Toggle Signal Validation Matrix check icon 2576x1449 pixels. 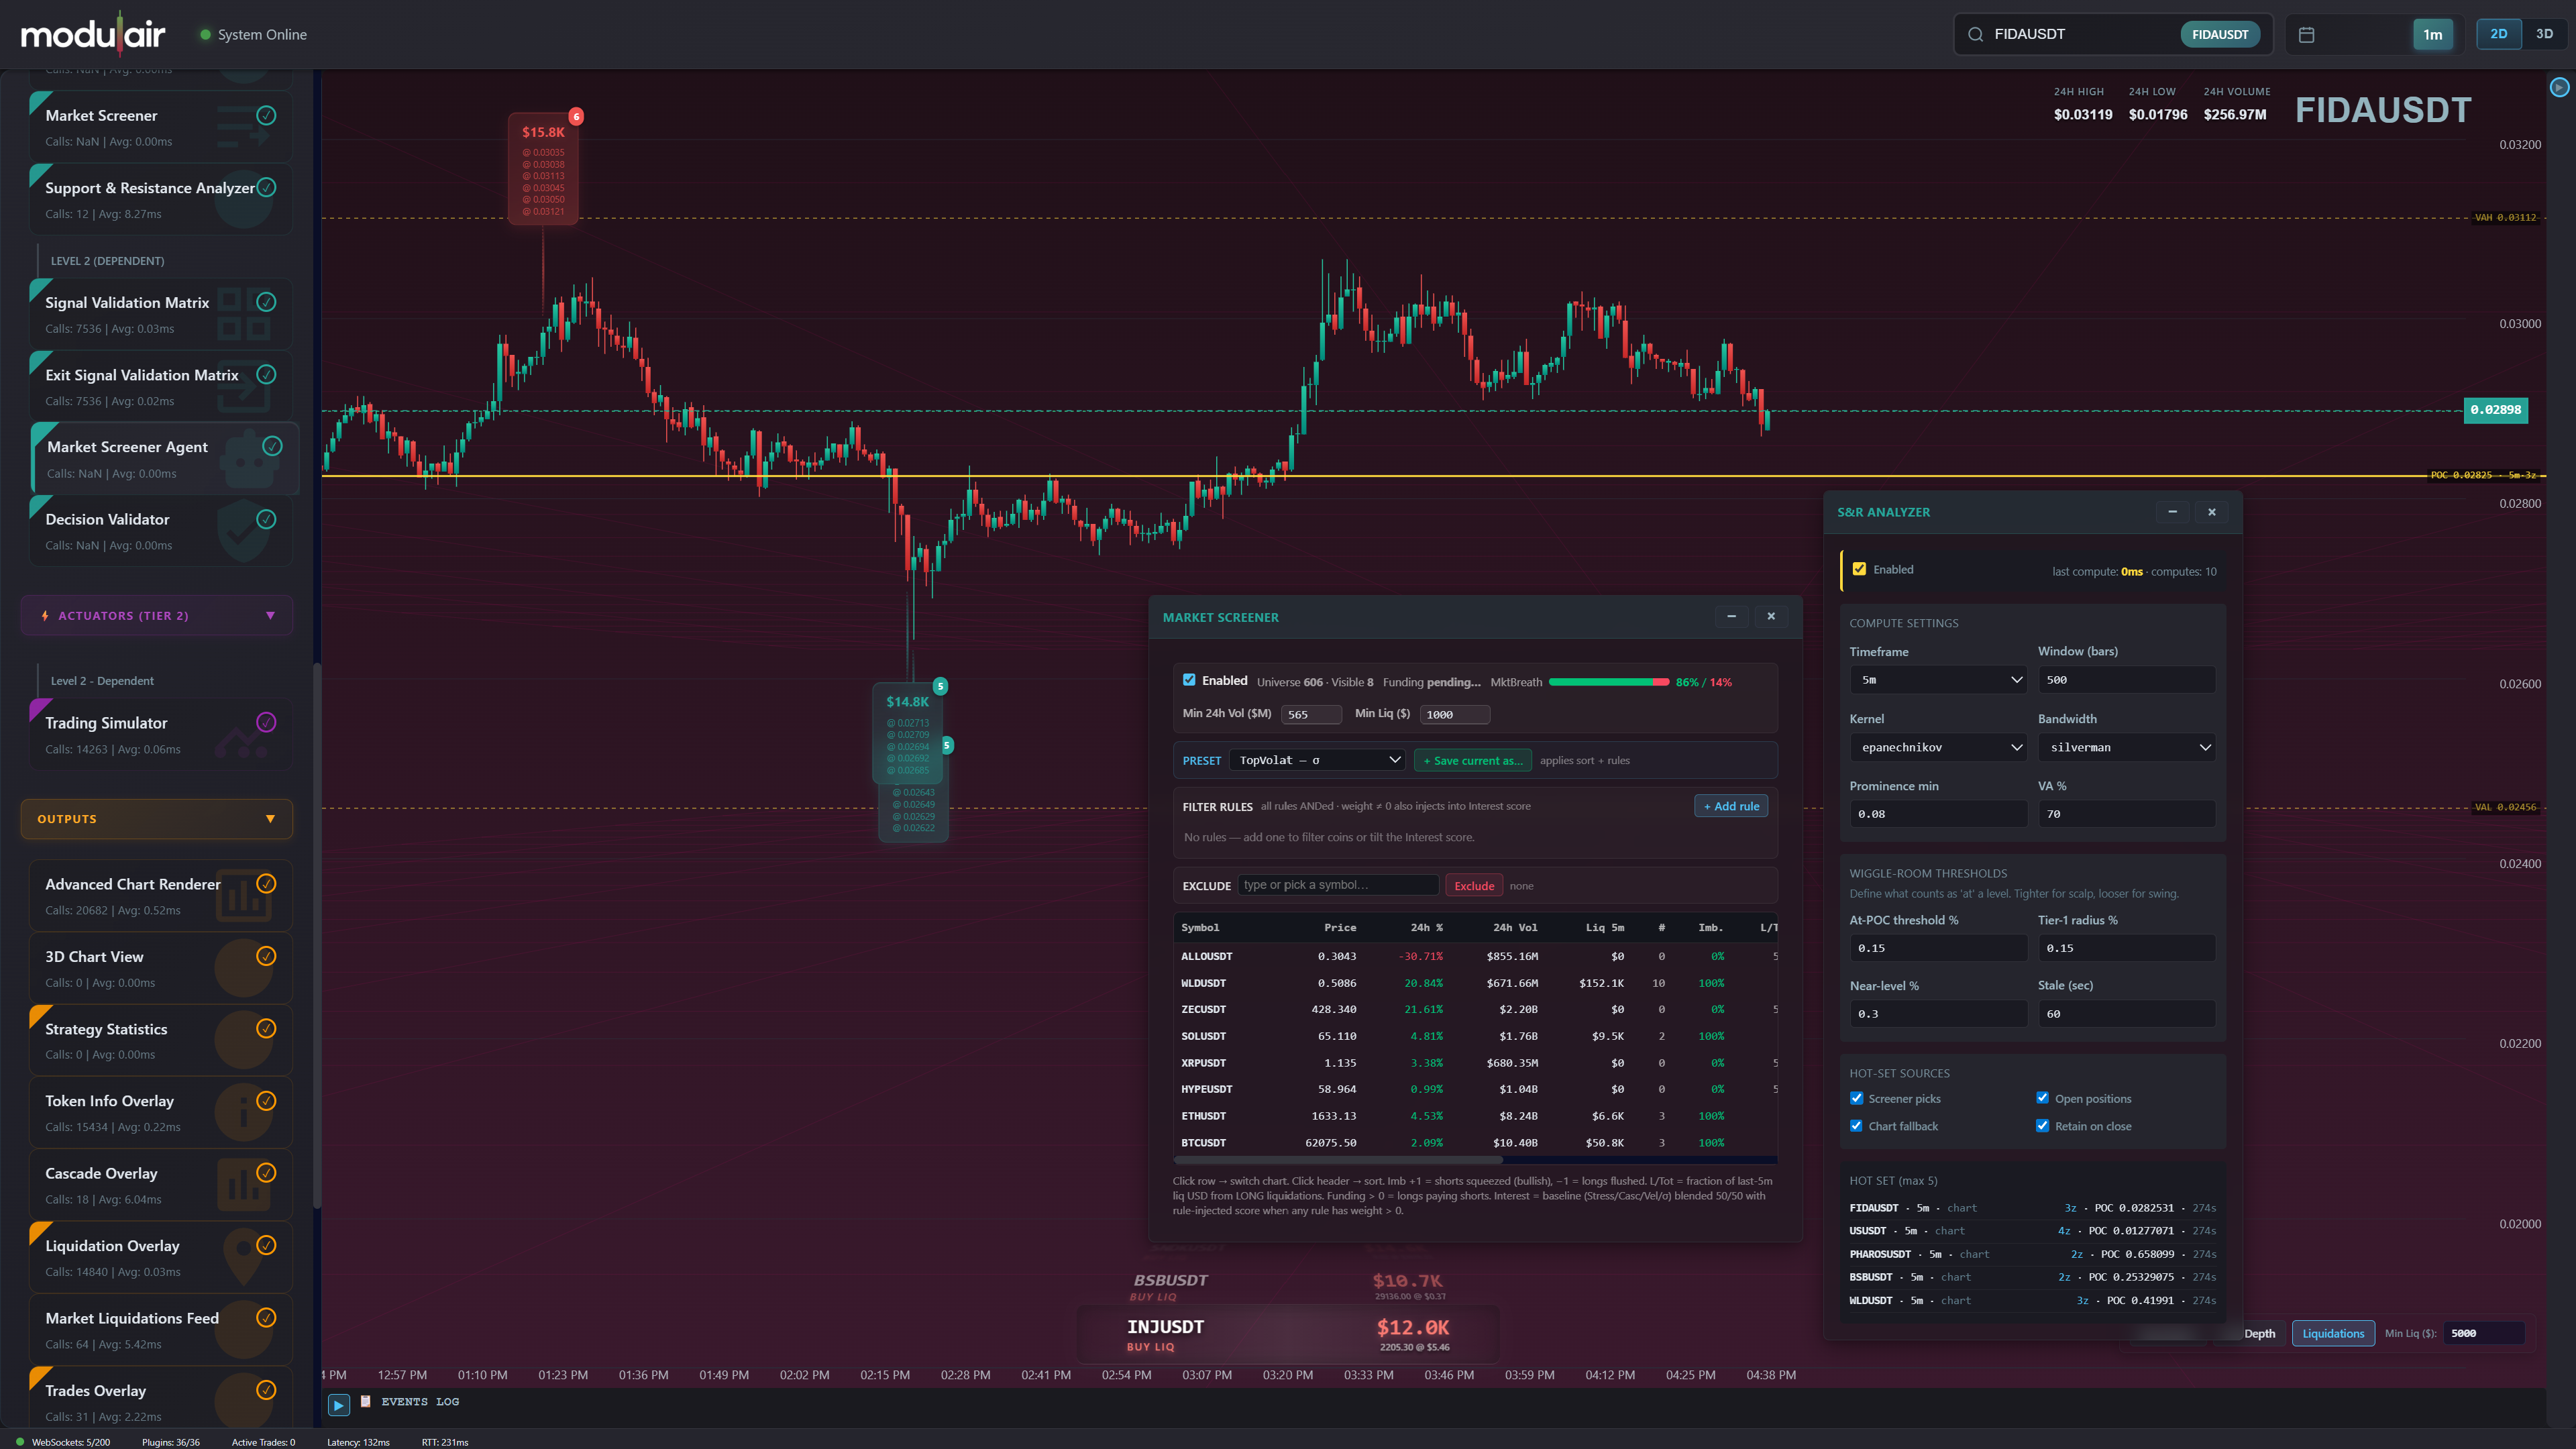[x=266, y=302]
